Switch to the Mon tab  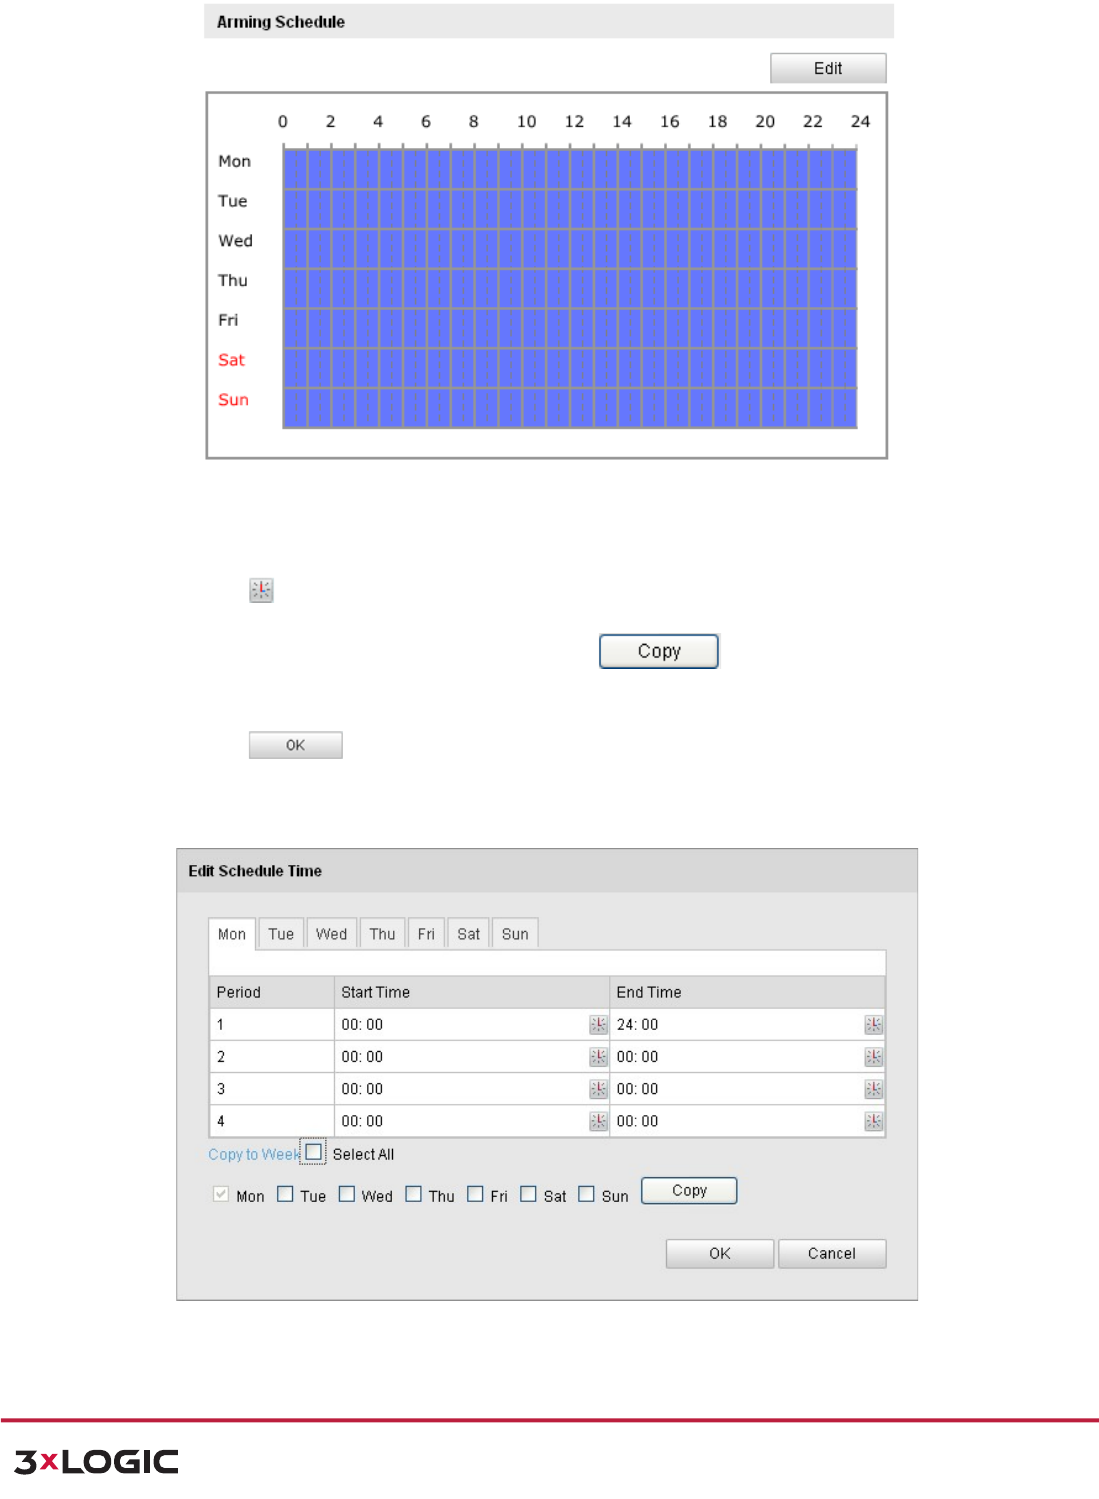click(x=232, y=934)
